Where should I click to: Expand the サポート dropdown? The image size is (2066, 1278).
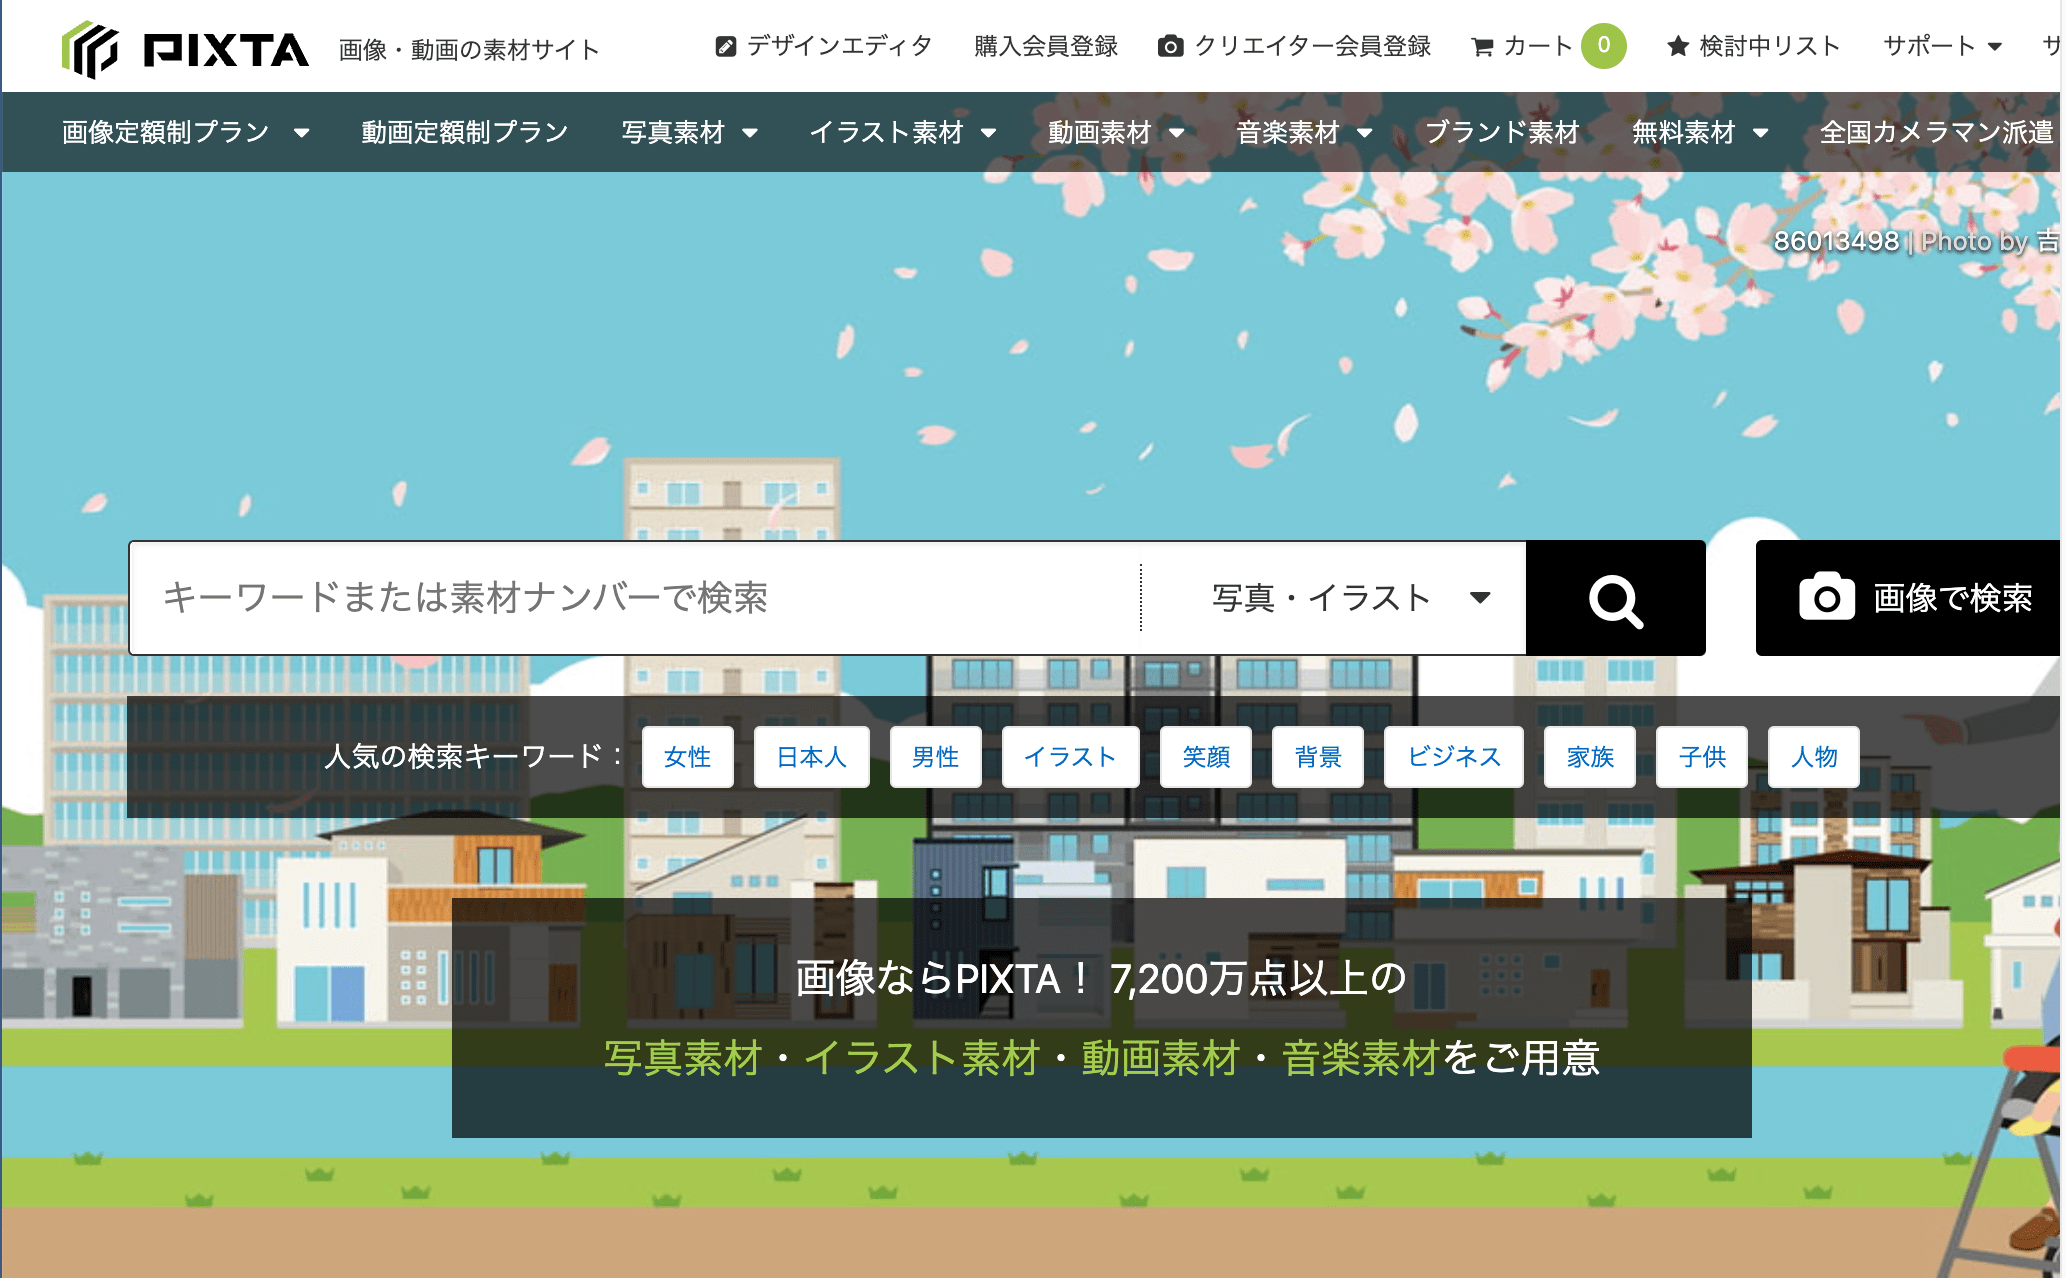click(1943, 46)
